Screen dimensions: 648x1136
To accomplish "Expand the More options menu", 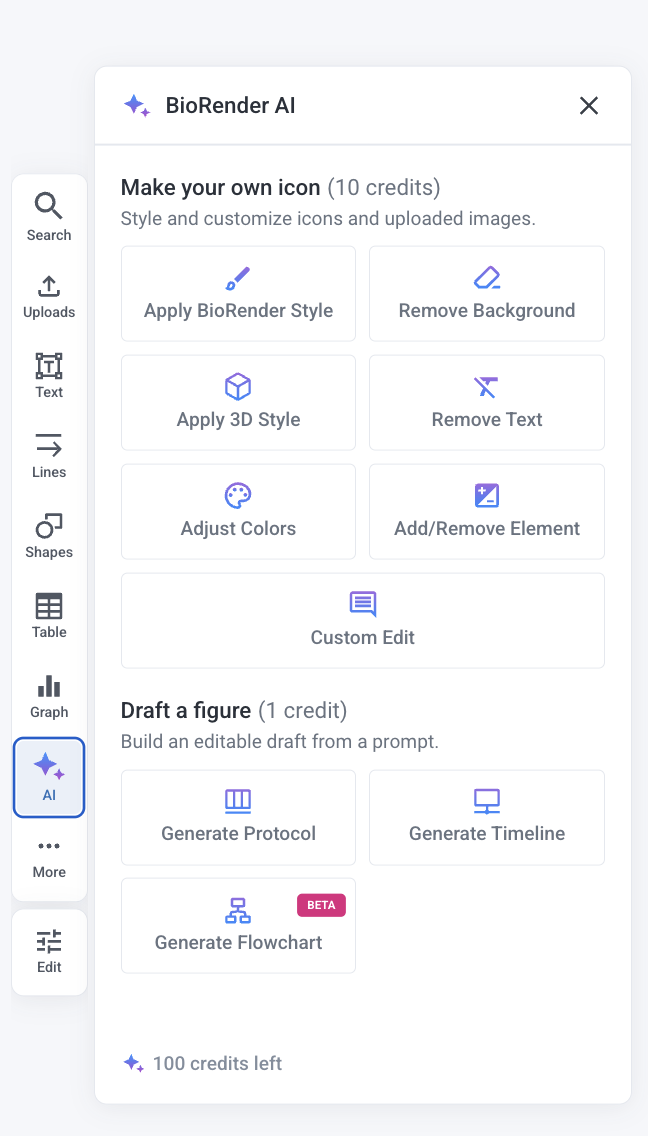I will click(x=49, y=857).
